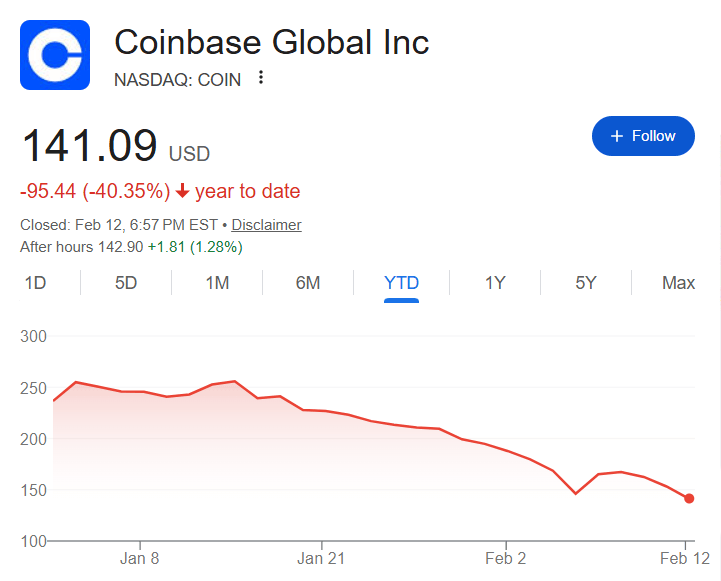Click the plus icon in Follow button
This screenshot has height=581, width=721.
click(x=616, y=136)
